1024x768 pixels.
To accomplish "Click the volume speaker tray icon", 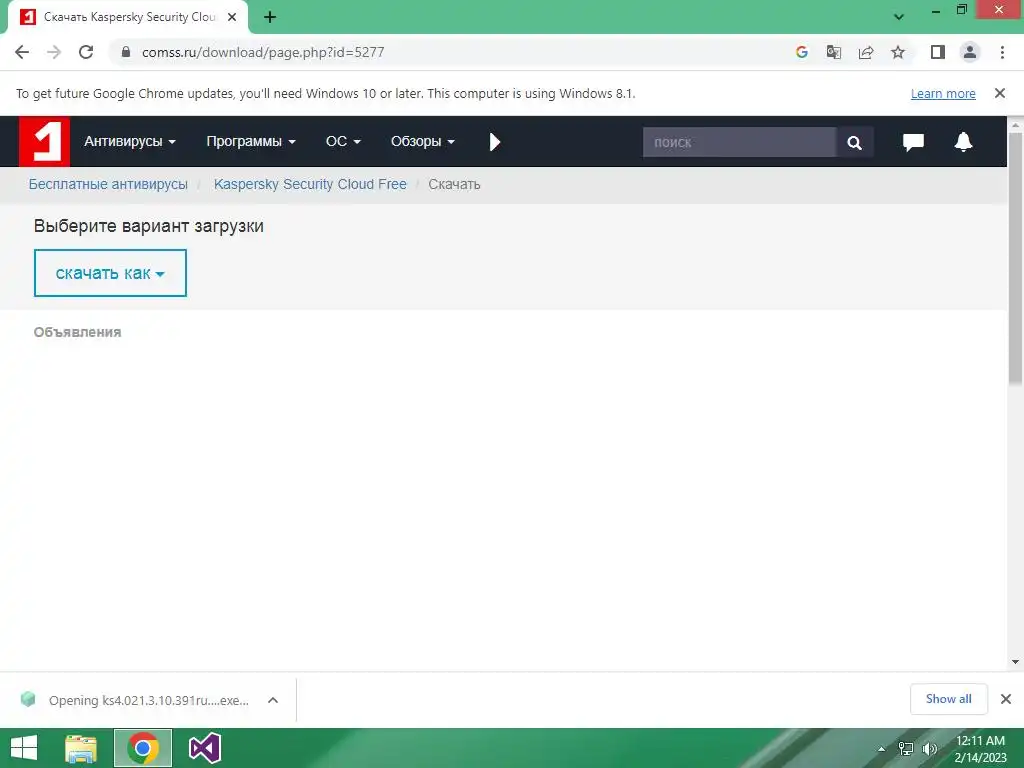I will click(x=929, y=749).
